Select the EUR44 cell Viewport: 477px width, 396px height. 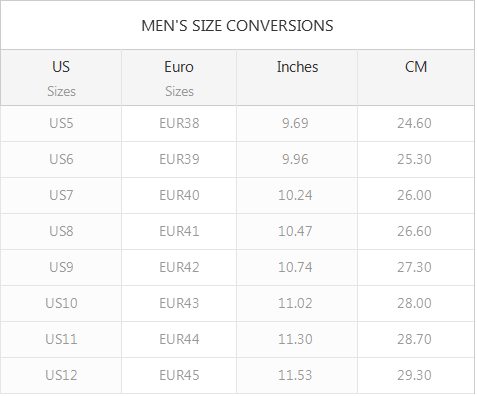pyautogui.click(x=179, y=339)
